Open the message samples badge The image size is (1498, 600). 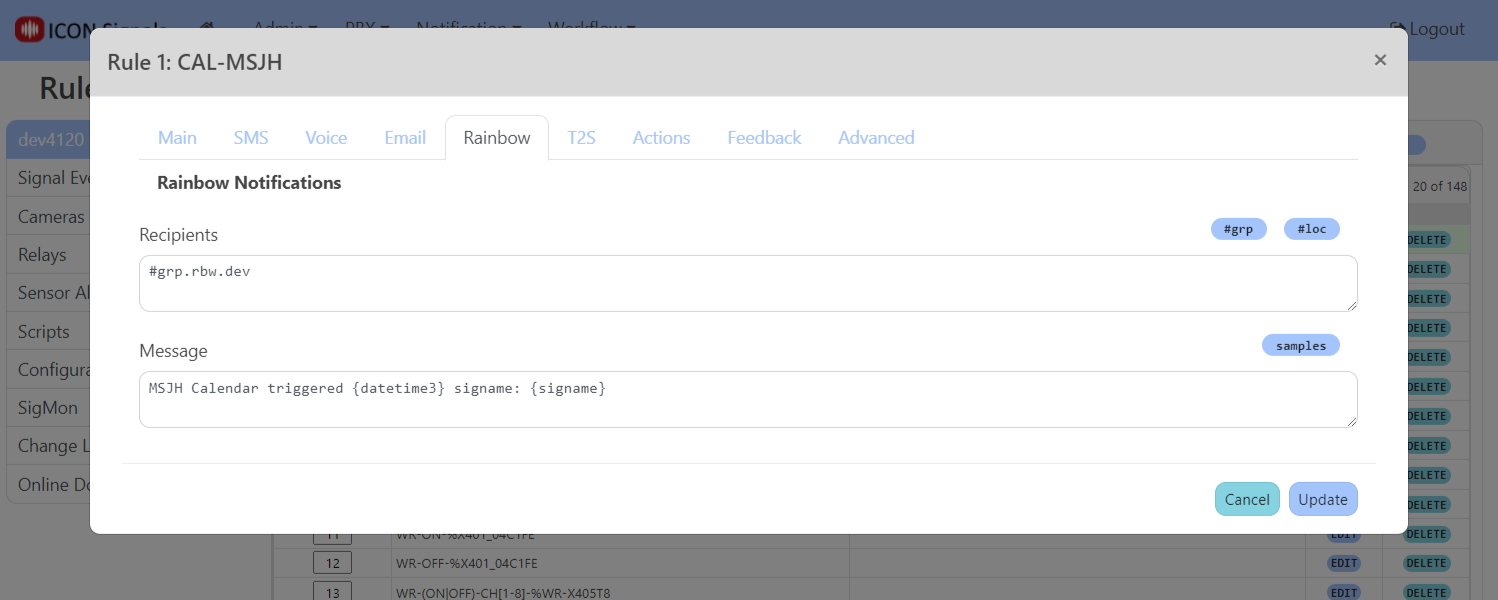(x=1300, y=345)
